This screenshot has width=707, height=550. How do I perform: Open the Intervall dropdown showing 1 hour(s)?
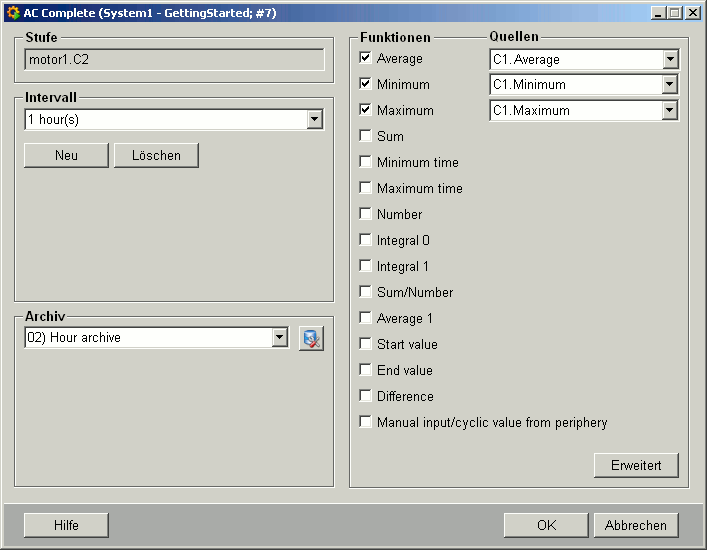pyautogui.click(x=315, y=120)
